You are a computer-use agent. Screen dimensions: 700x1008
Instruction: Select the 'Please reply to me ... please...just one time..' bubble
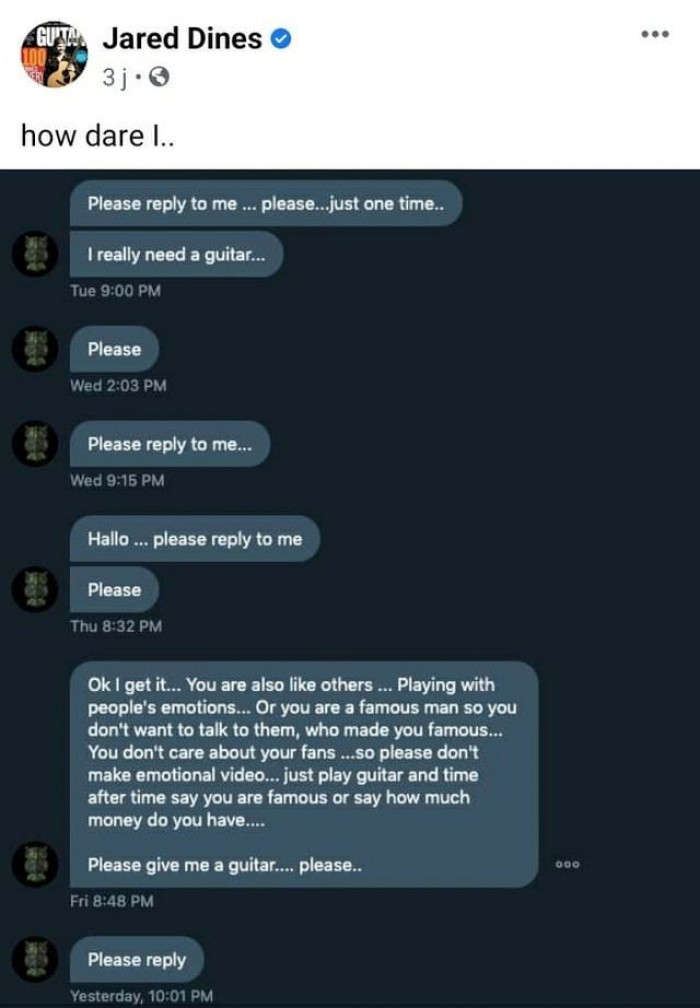(265, 203)
